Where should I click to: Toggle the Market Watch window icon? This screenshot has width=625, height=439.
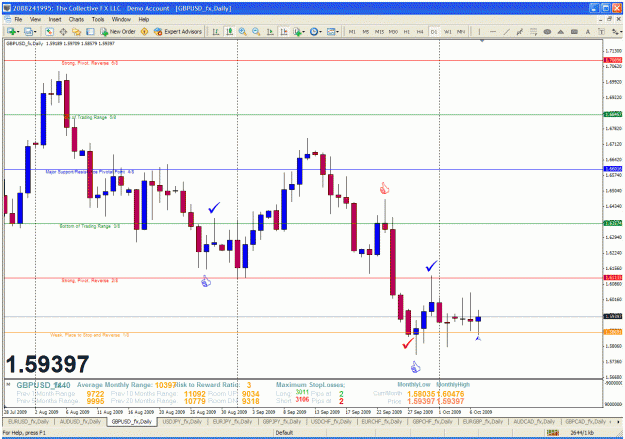[x=49, y=31]
